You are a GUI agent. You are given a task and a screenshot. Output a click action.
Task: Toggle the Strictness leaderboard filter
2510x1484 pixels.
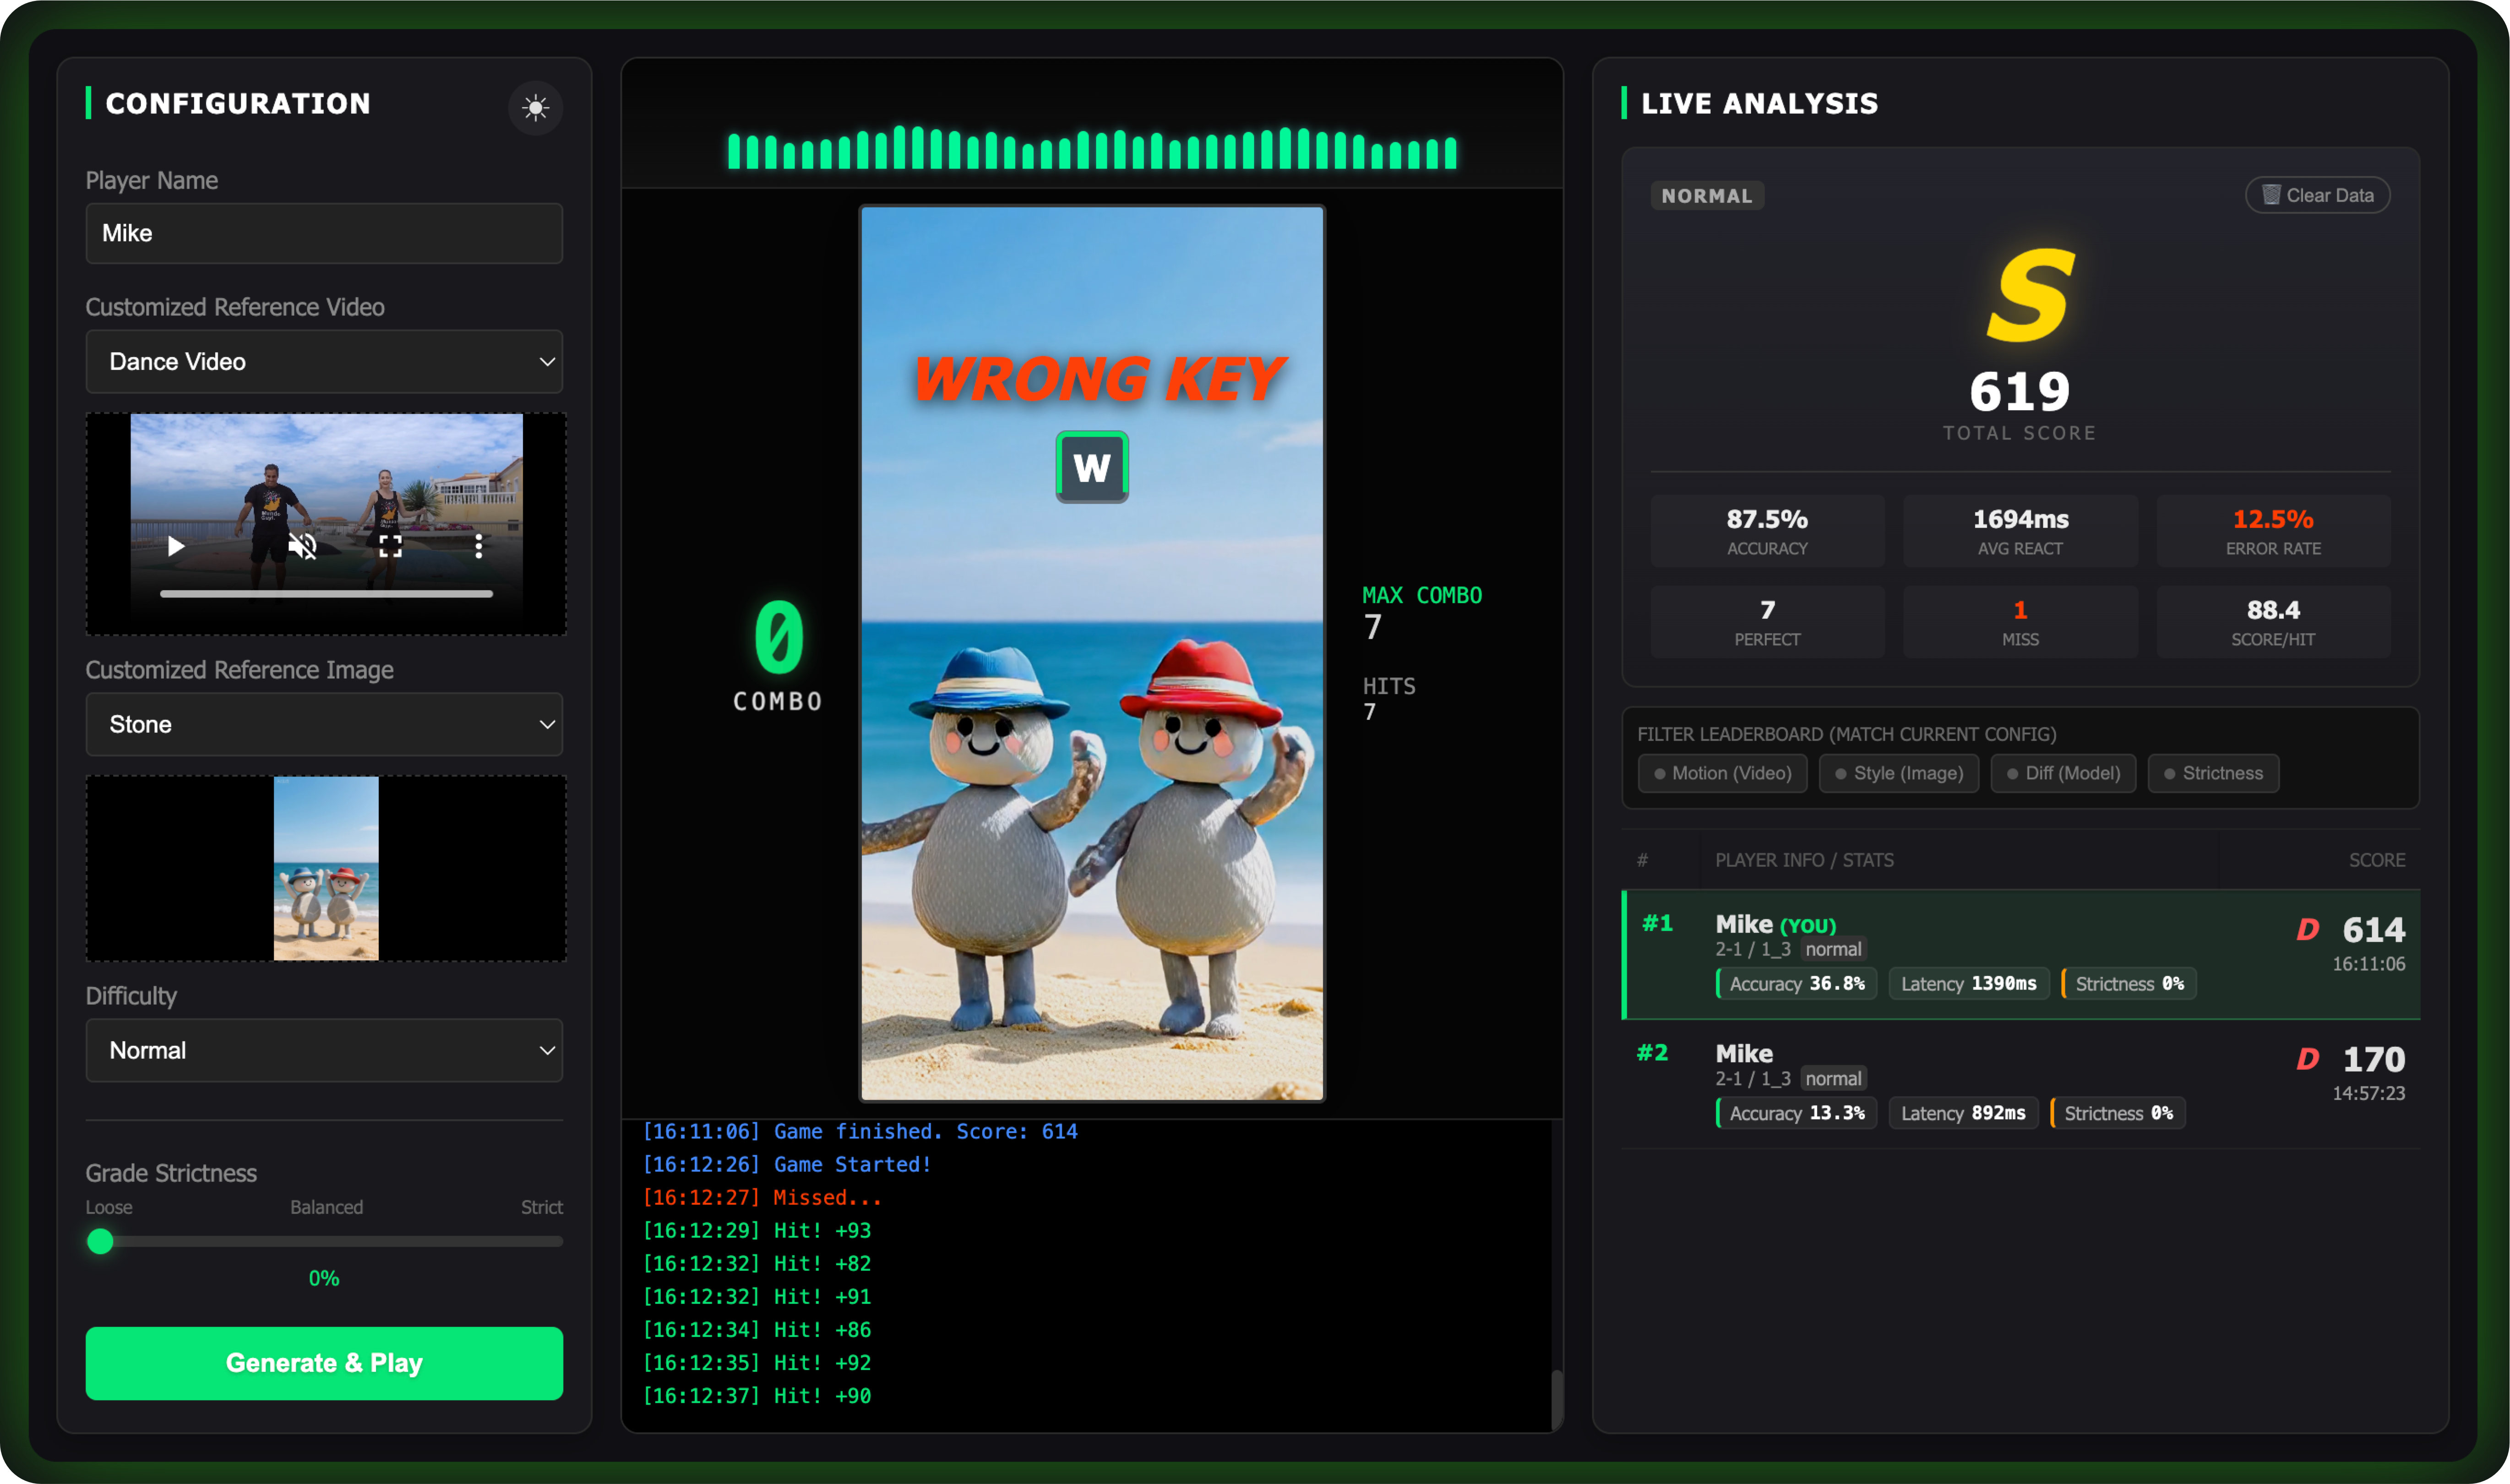2212,773
